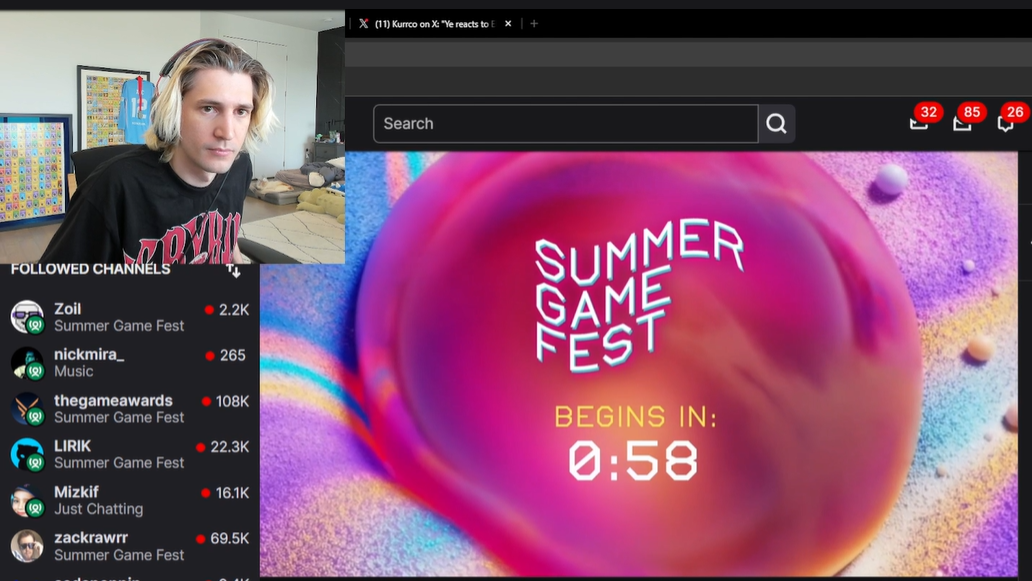Image resolution: width=1032 pixels, height=581 pixels.
Task: Click Summer Game Fest under thegameawards
Action: point(119,417)
